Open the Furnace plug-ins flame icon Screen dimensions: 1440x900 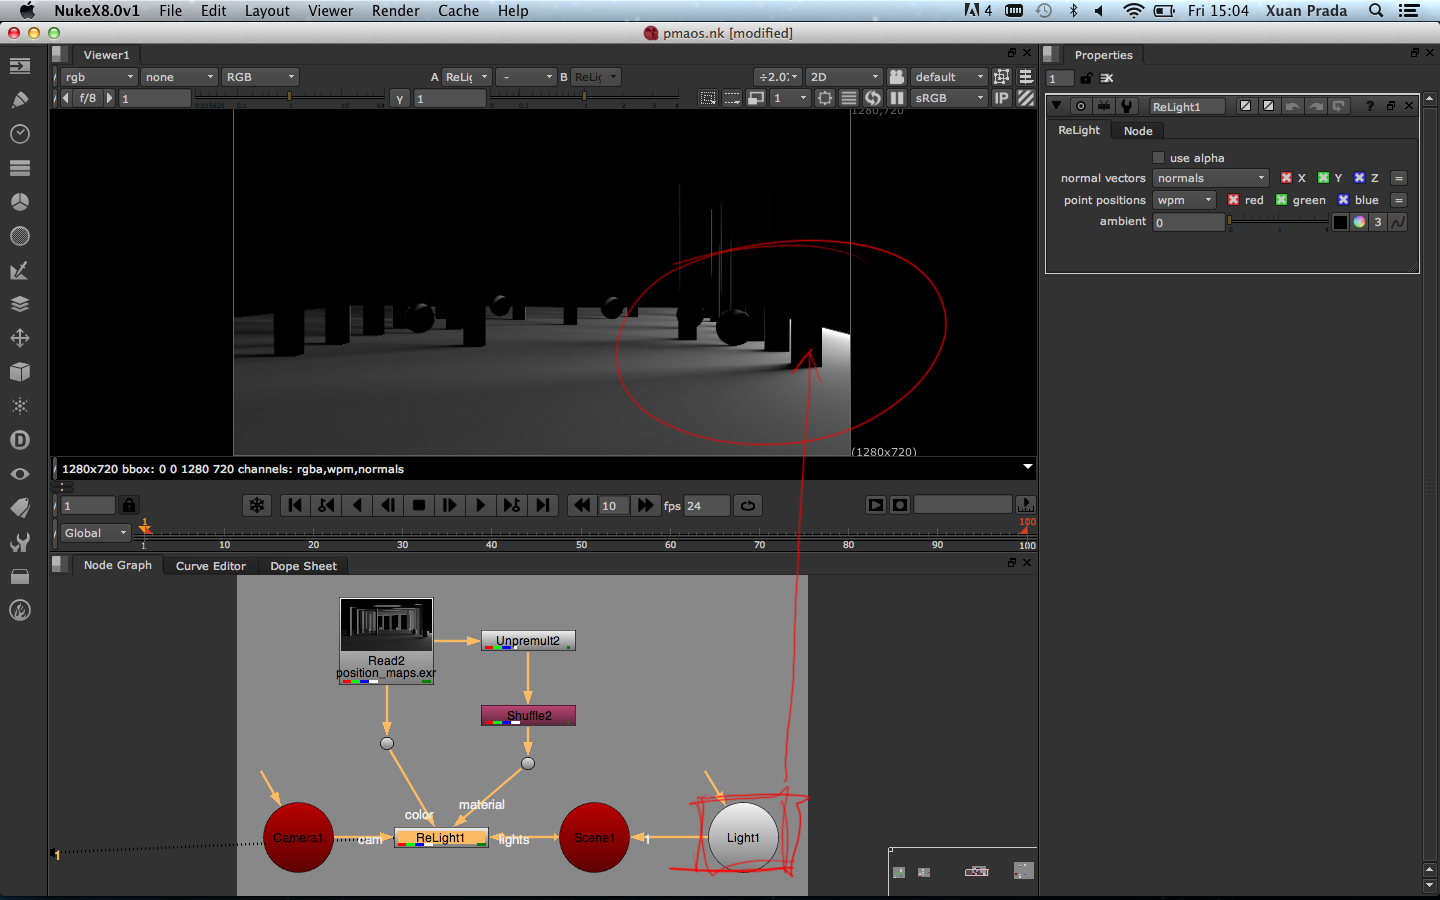(x=19, y=610)
